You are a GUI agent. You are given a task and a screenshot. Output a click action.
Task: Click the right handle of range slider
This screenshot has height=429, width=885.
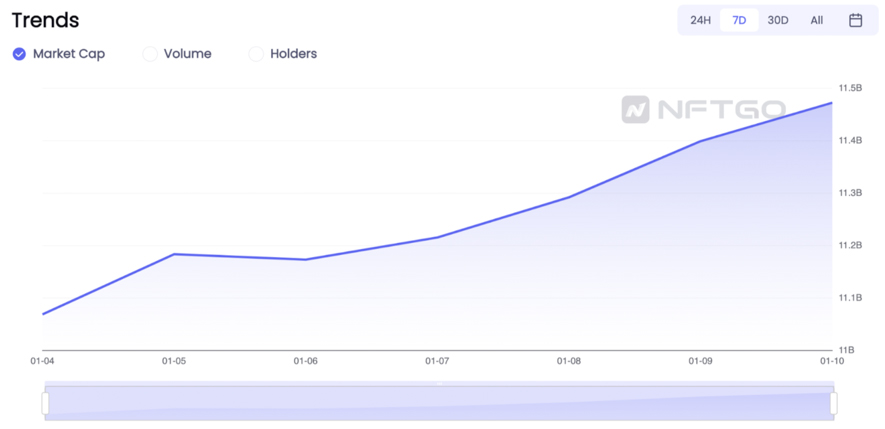(833, 403)
